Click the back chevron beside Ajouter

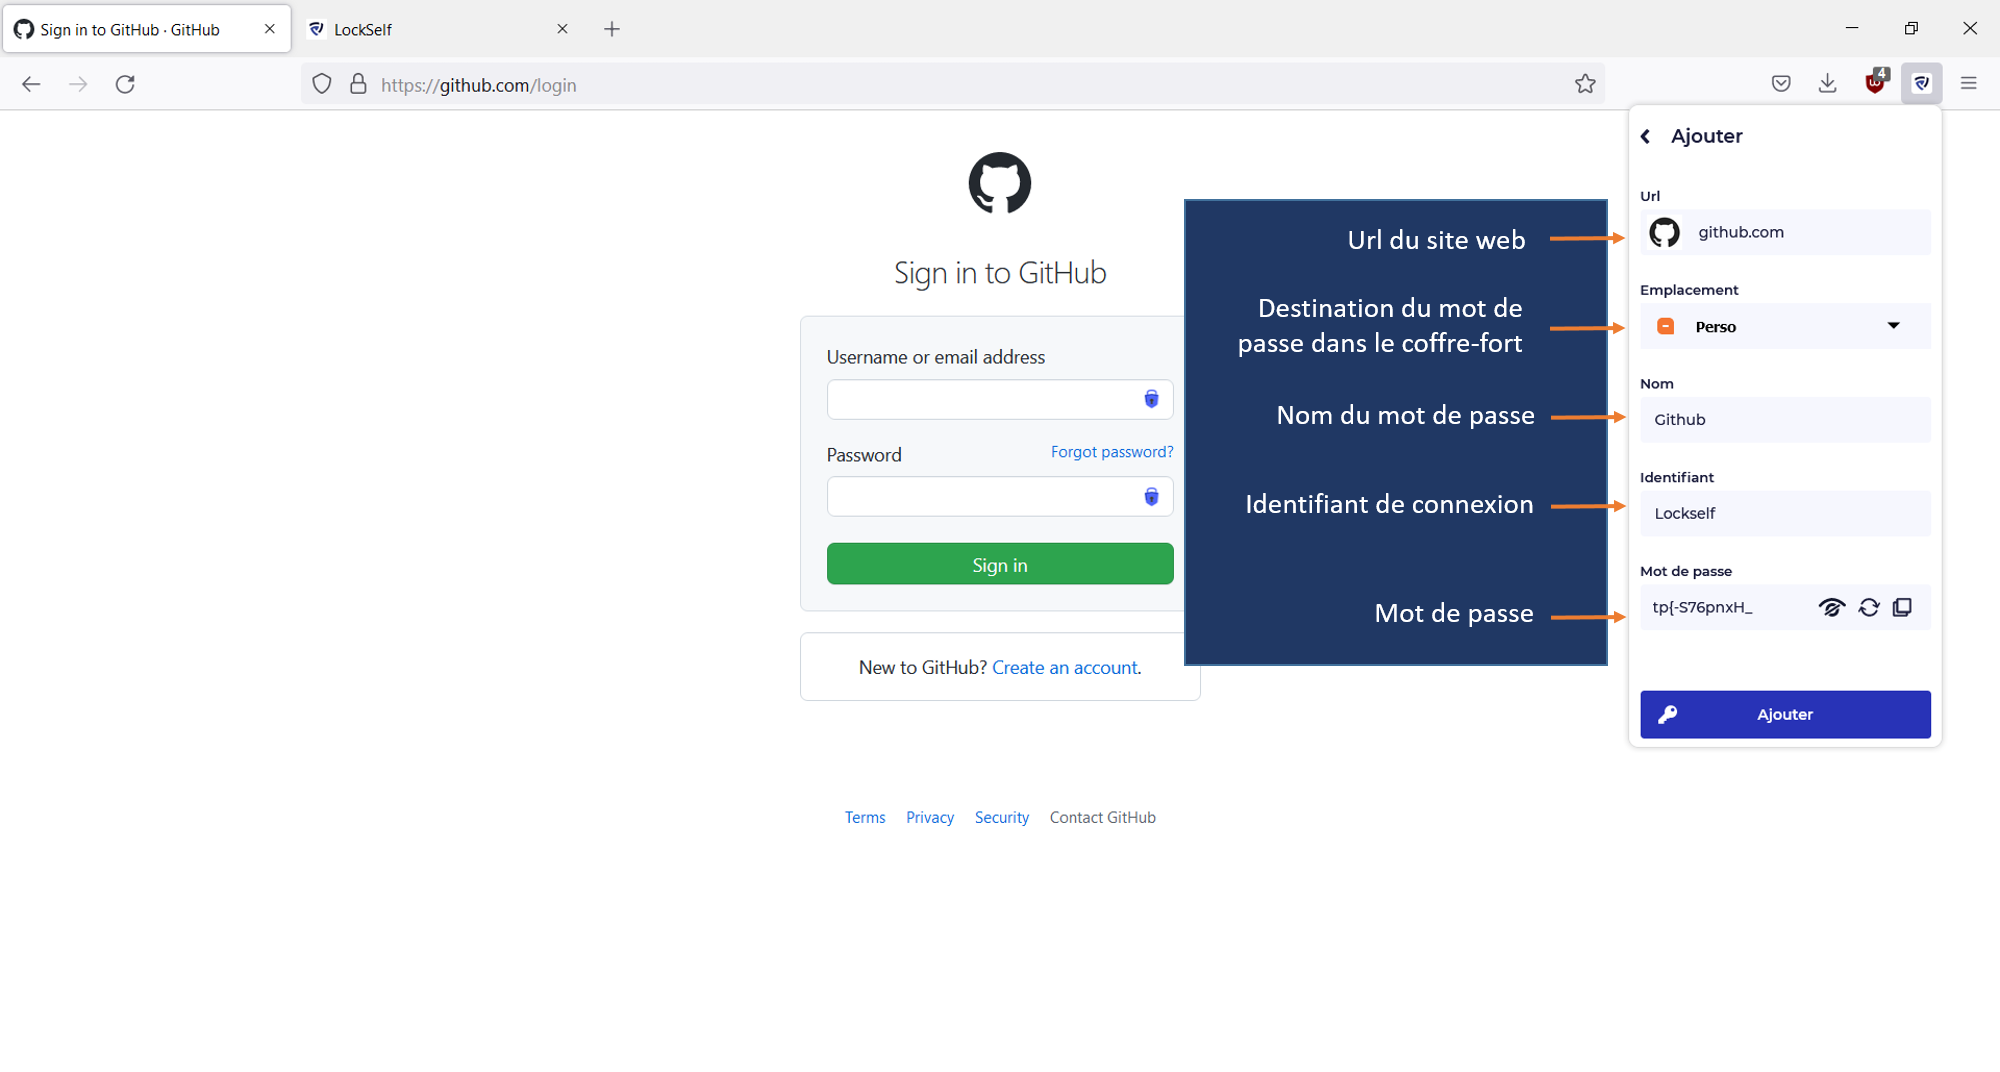[1646, 136]
